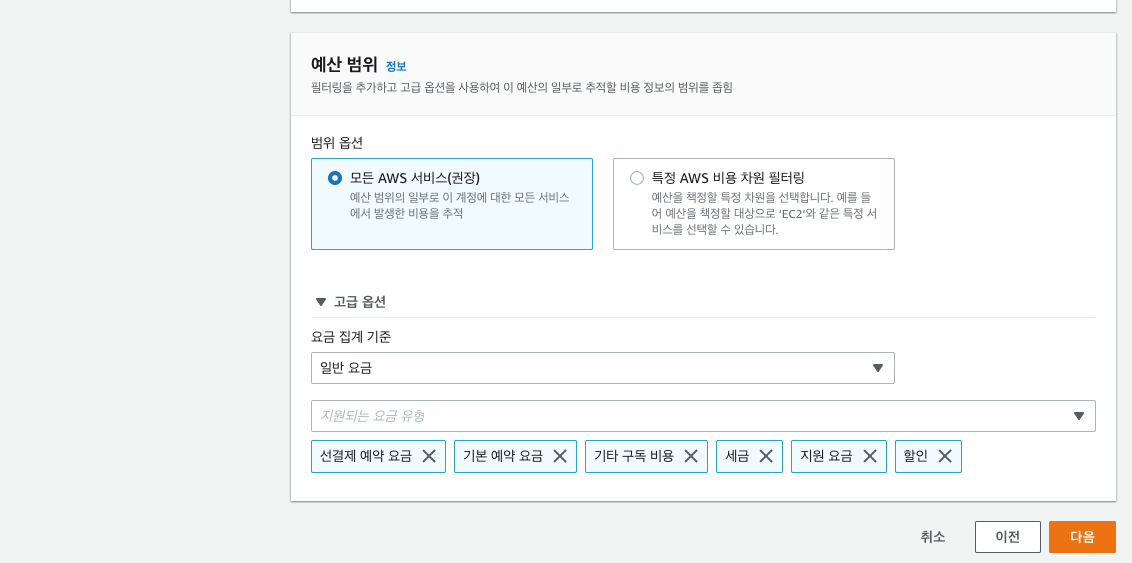Remove the 할인 tag
Image resolution: width=1132 pixels, height=563 pixels.
click(945, 456)
